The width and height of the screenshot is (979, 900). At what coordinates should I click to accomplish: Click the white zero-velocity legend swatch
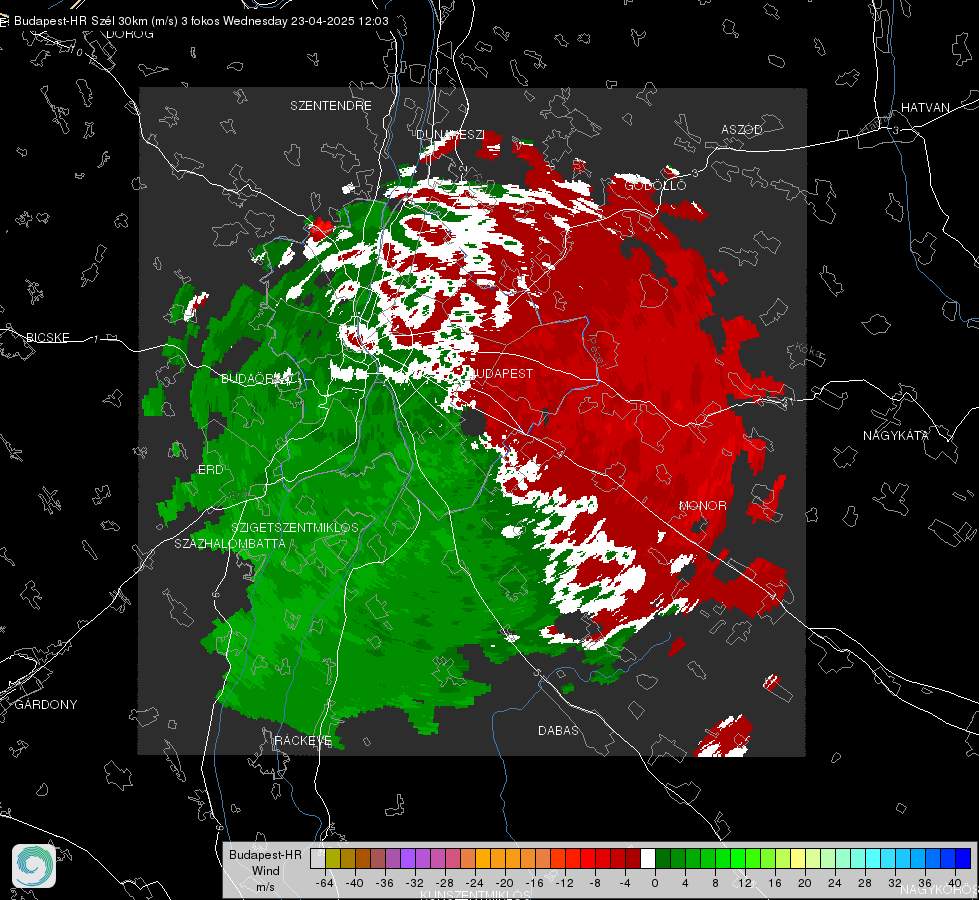tap(648, 859)
